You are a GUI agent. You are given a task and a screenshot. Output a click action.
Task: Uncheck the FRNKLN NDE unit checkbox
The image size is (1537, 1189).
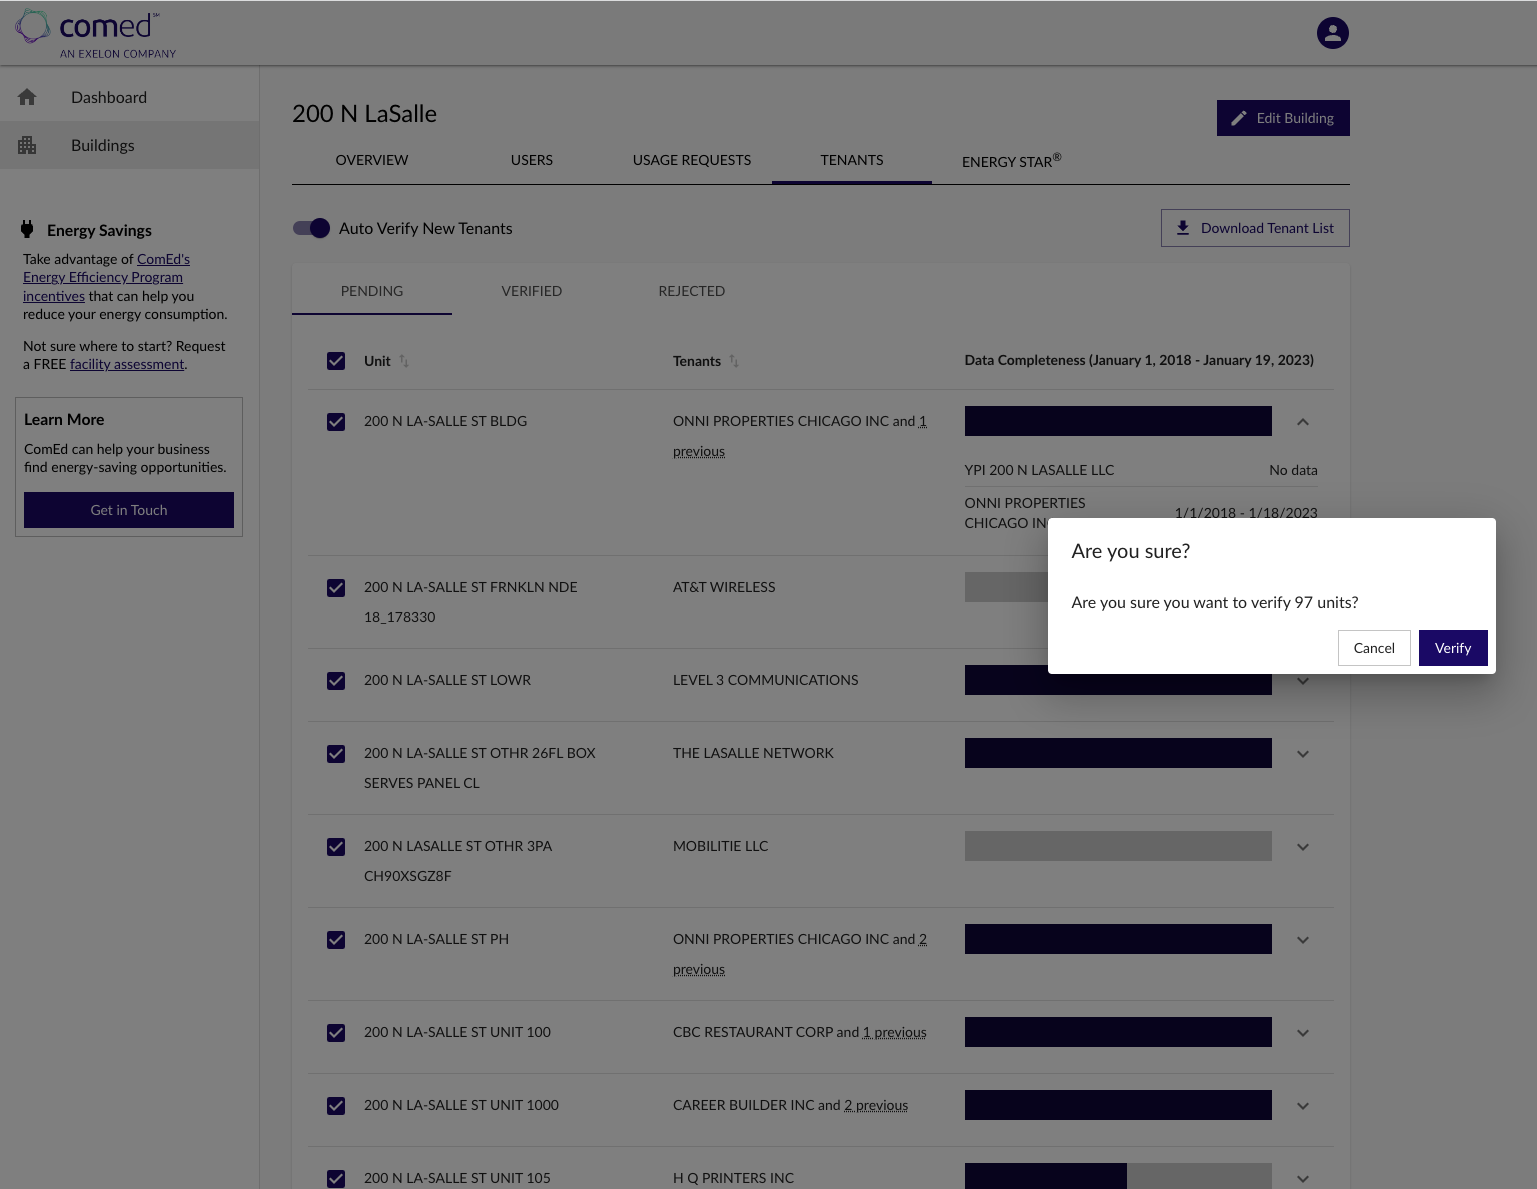(x=336, y=588)
